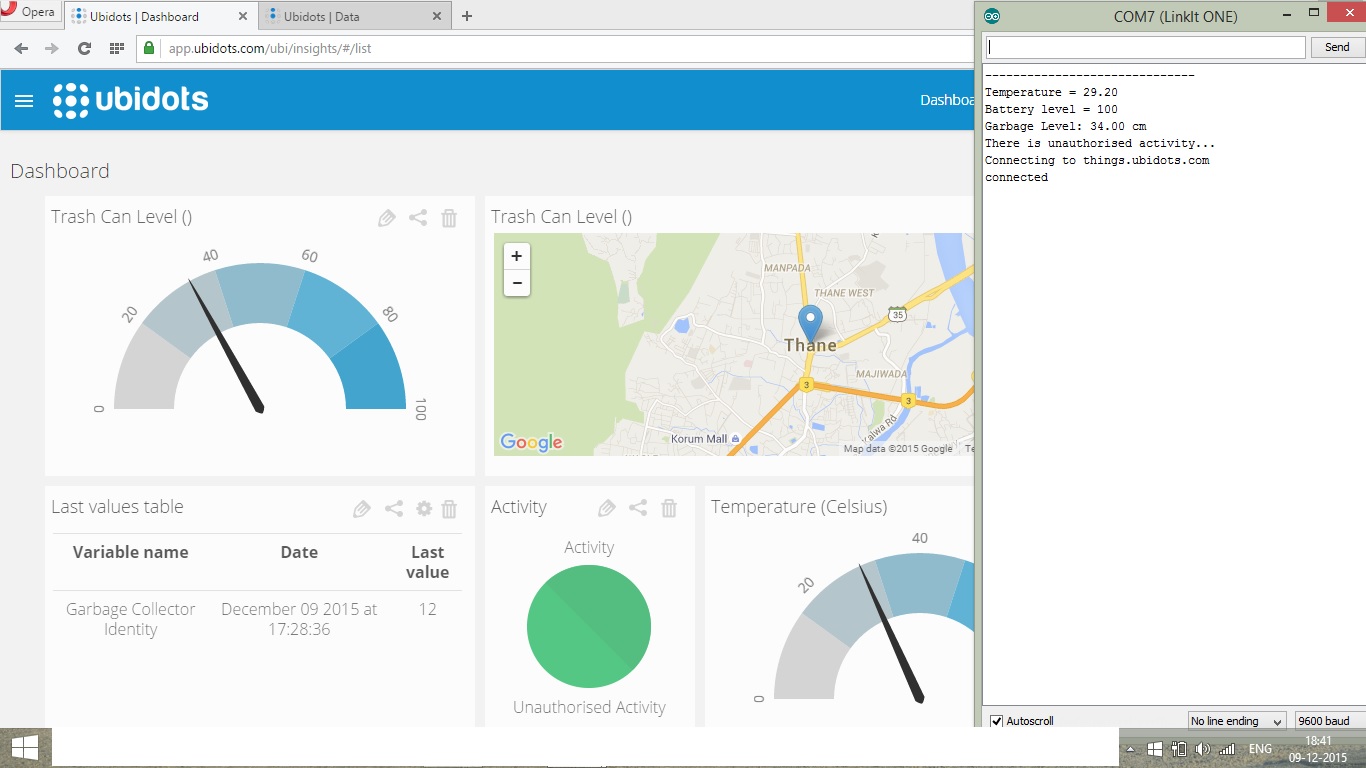
Task: Open the No line ending dropdown
Action: pos(1237,721)
